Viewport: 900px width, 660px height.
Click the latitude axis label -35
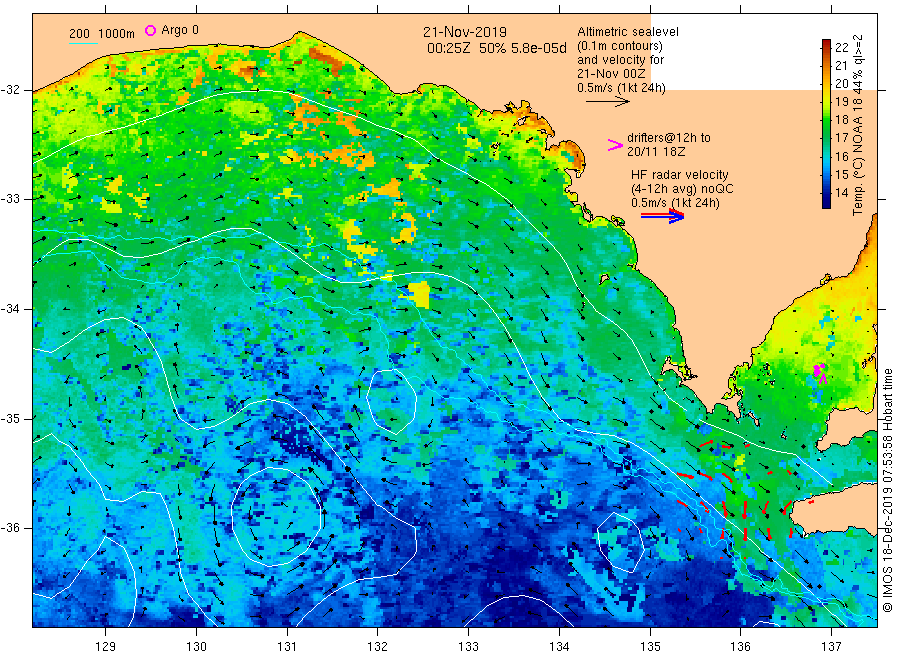click(10, 418)
